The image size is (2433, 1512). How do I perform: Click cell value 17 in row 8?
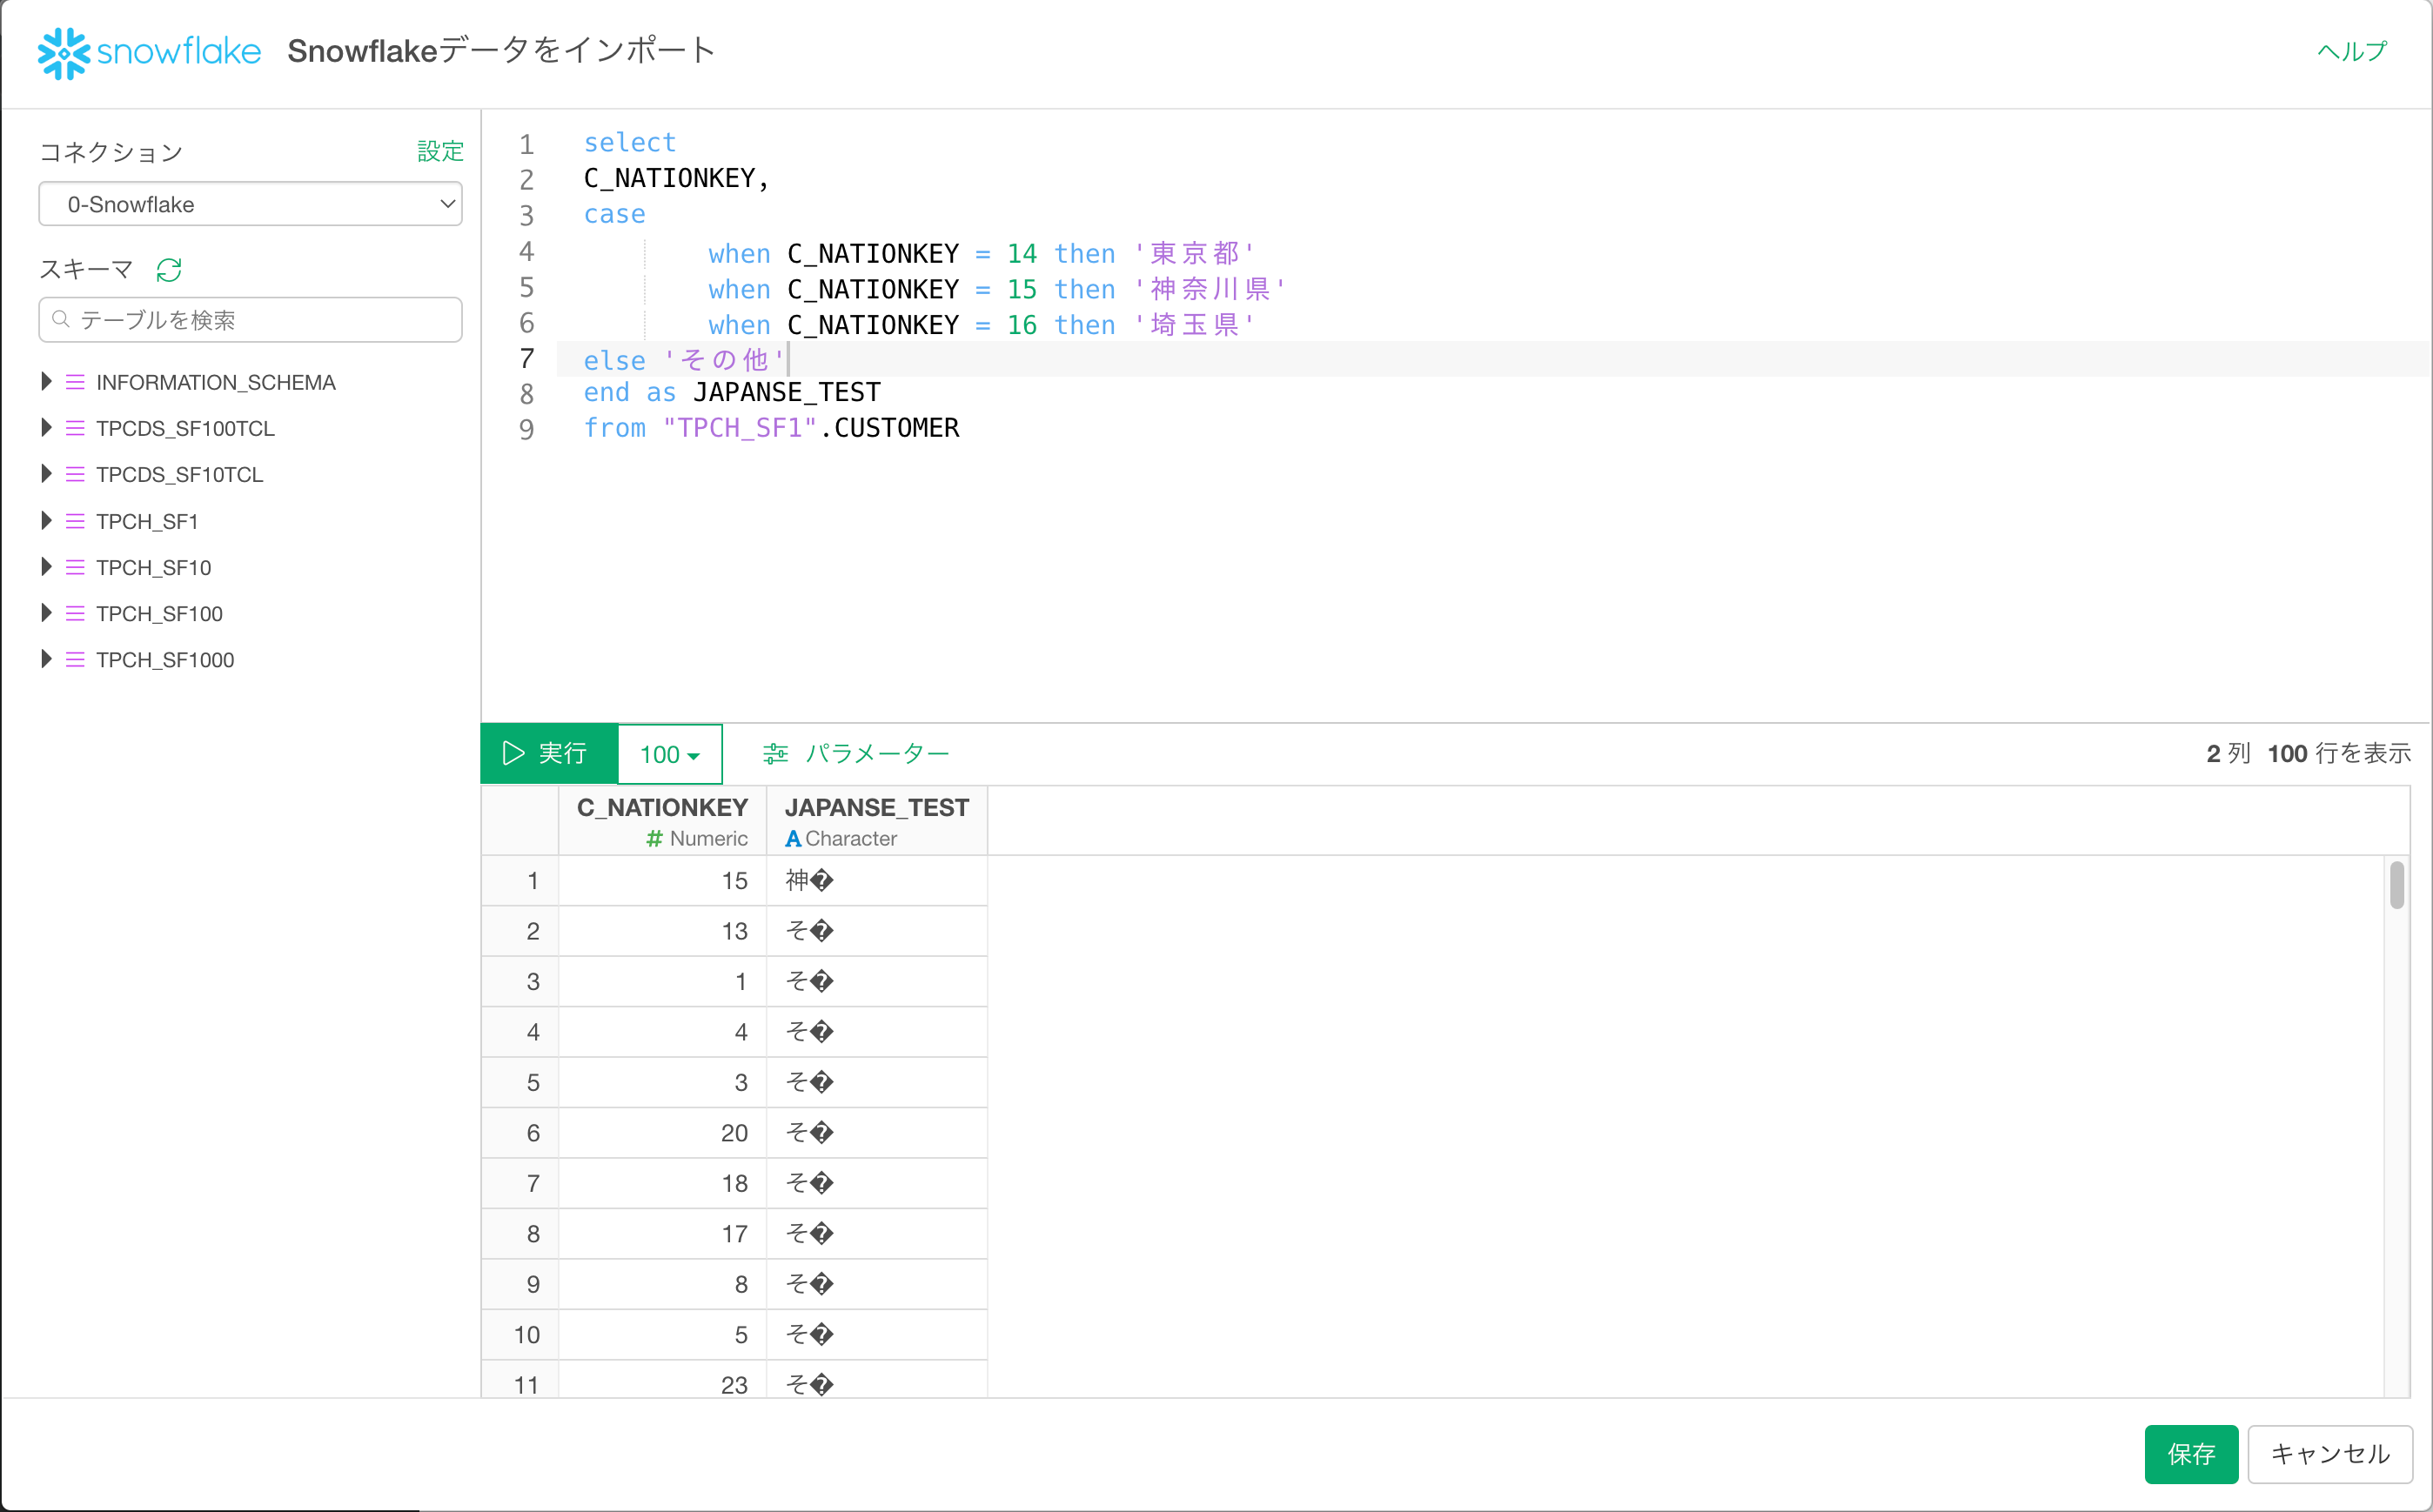734,1234
